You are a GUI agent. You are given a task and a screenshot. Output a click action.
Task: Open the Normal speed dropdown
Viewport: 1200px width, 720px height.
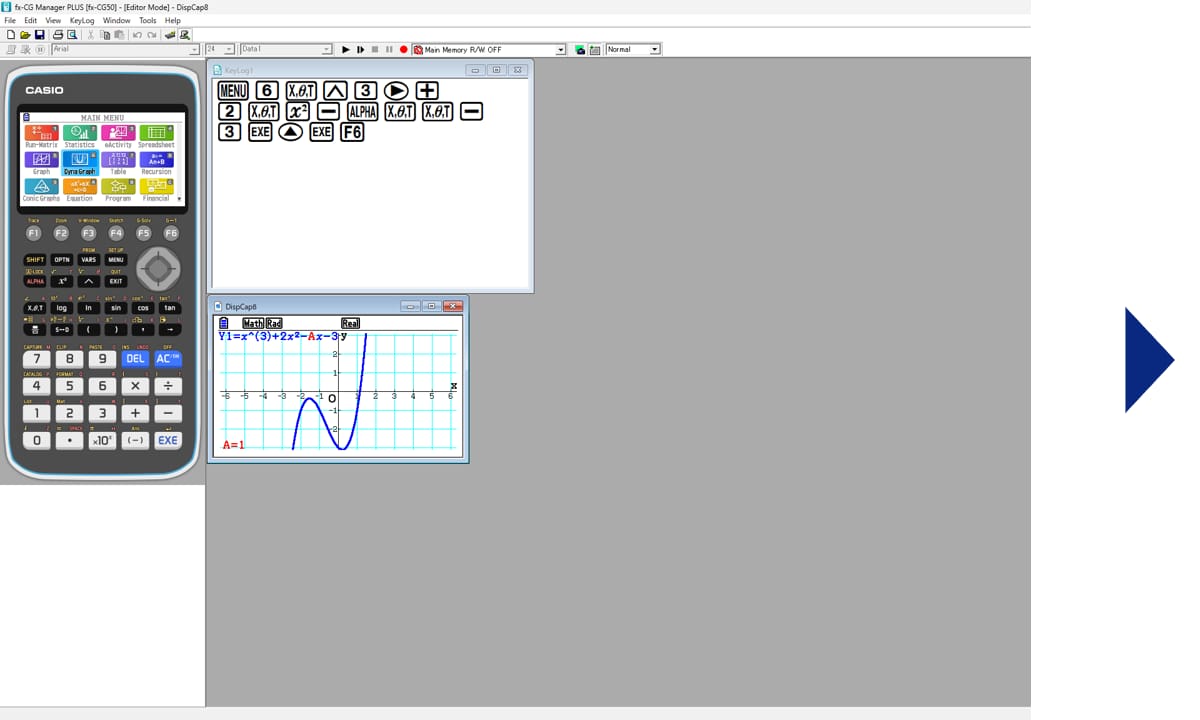(x=655, y=49)
